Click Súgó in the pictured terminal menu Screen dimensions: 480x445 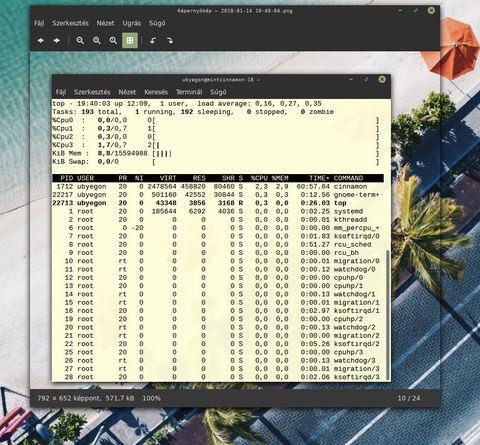(218, 92)
